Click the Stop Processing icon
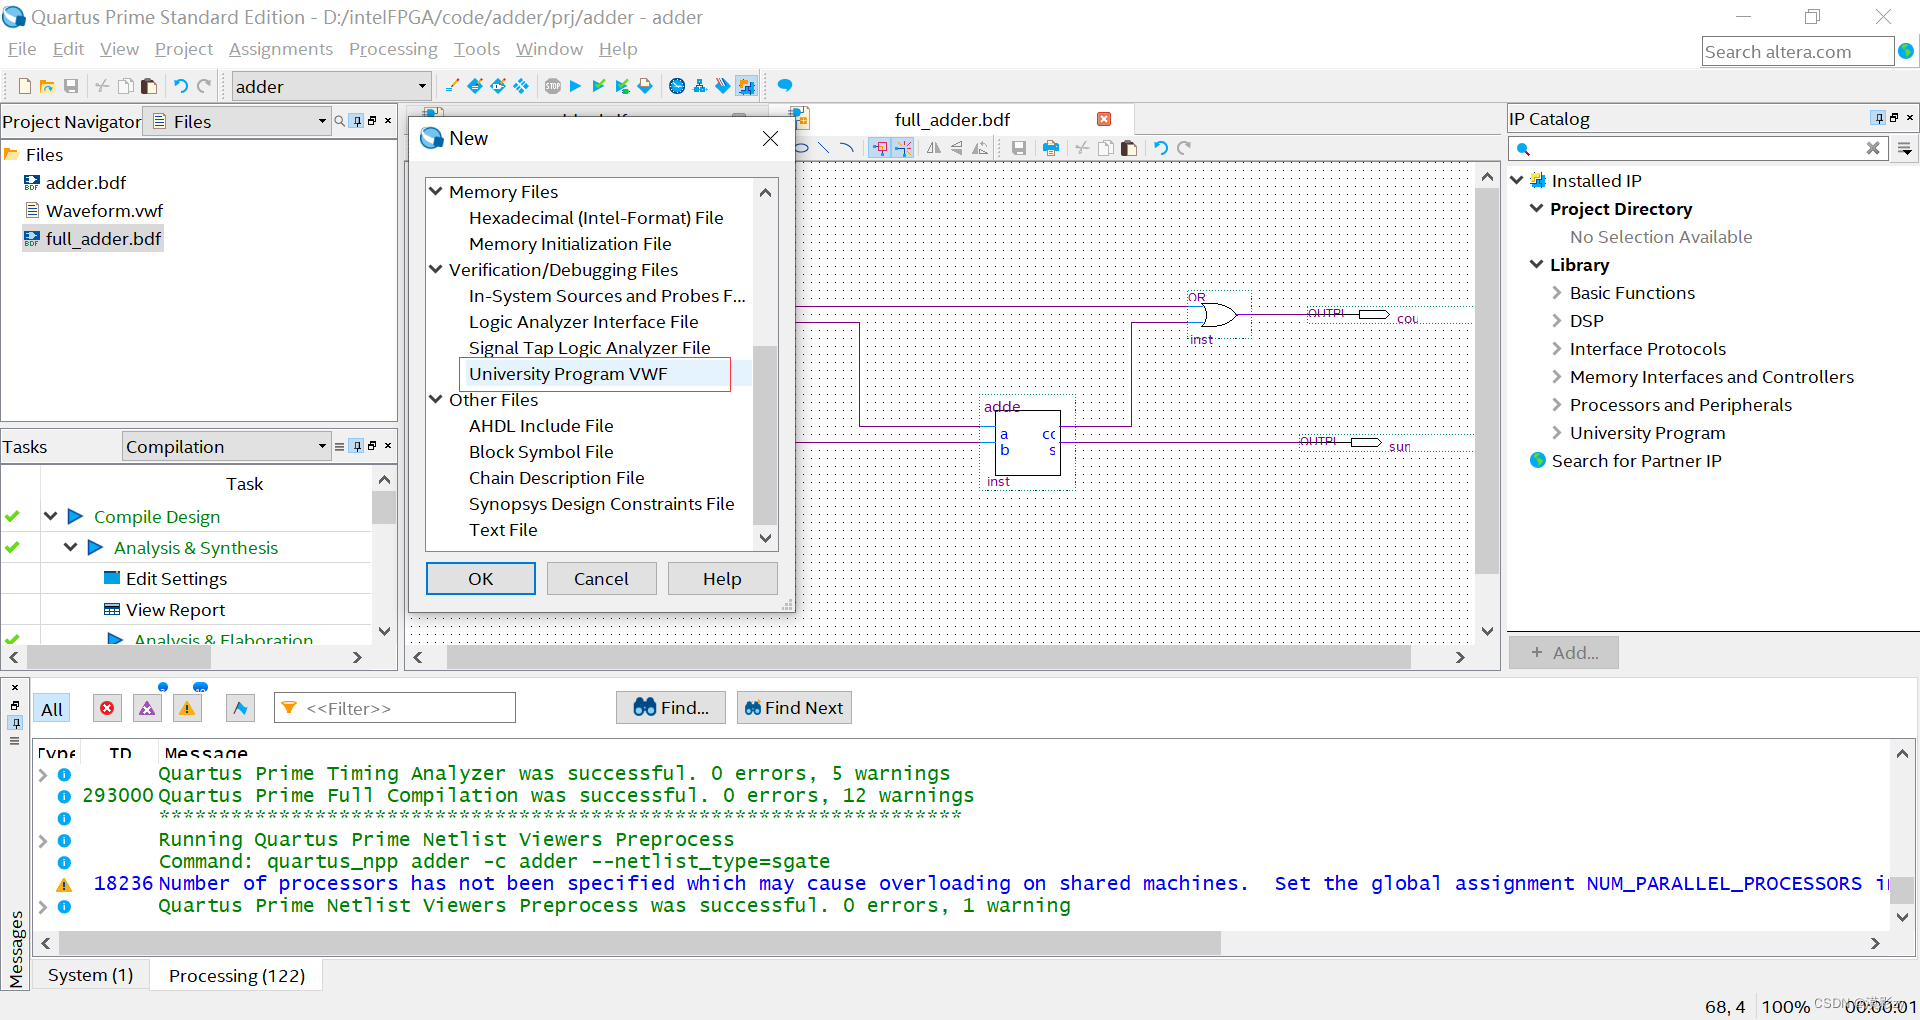The image size is (1920, 1020). pyautogui.click(x=553, y=86)
